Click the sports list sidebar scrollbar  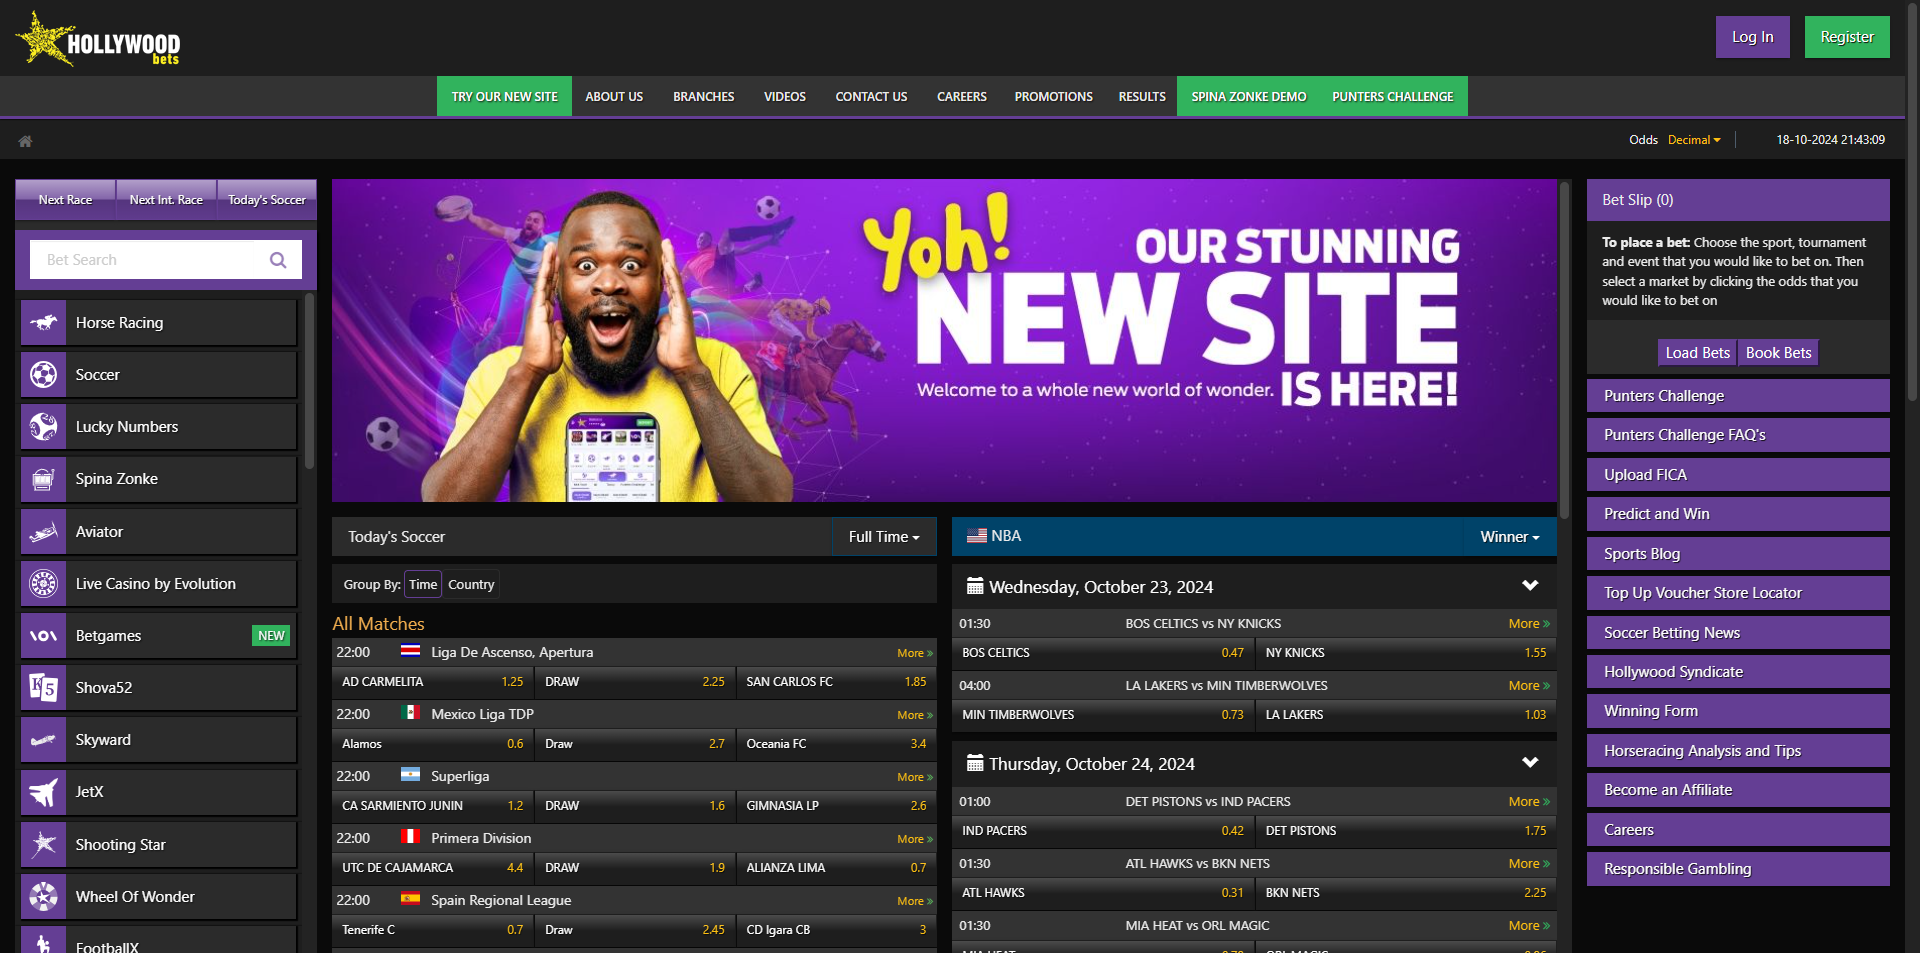click(310, 382)
